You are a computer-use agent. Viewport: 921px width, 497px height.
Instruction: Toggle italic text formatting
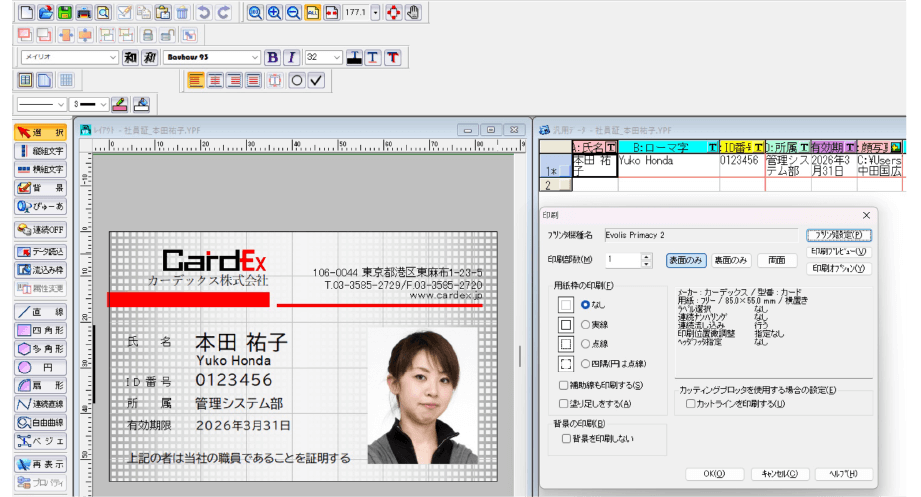pos(291,57)
